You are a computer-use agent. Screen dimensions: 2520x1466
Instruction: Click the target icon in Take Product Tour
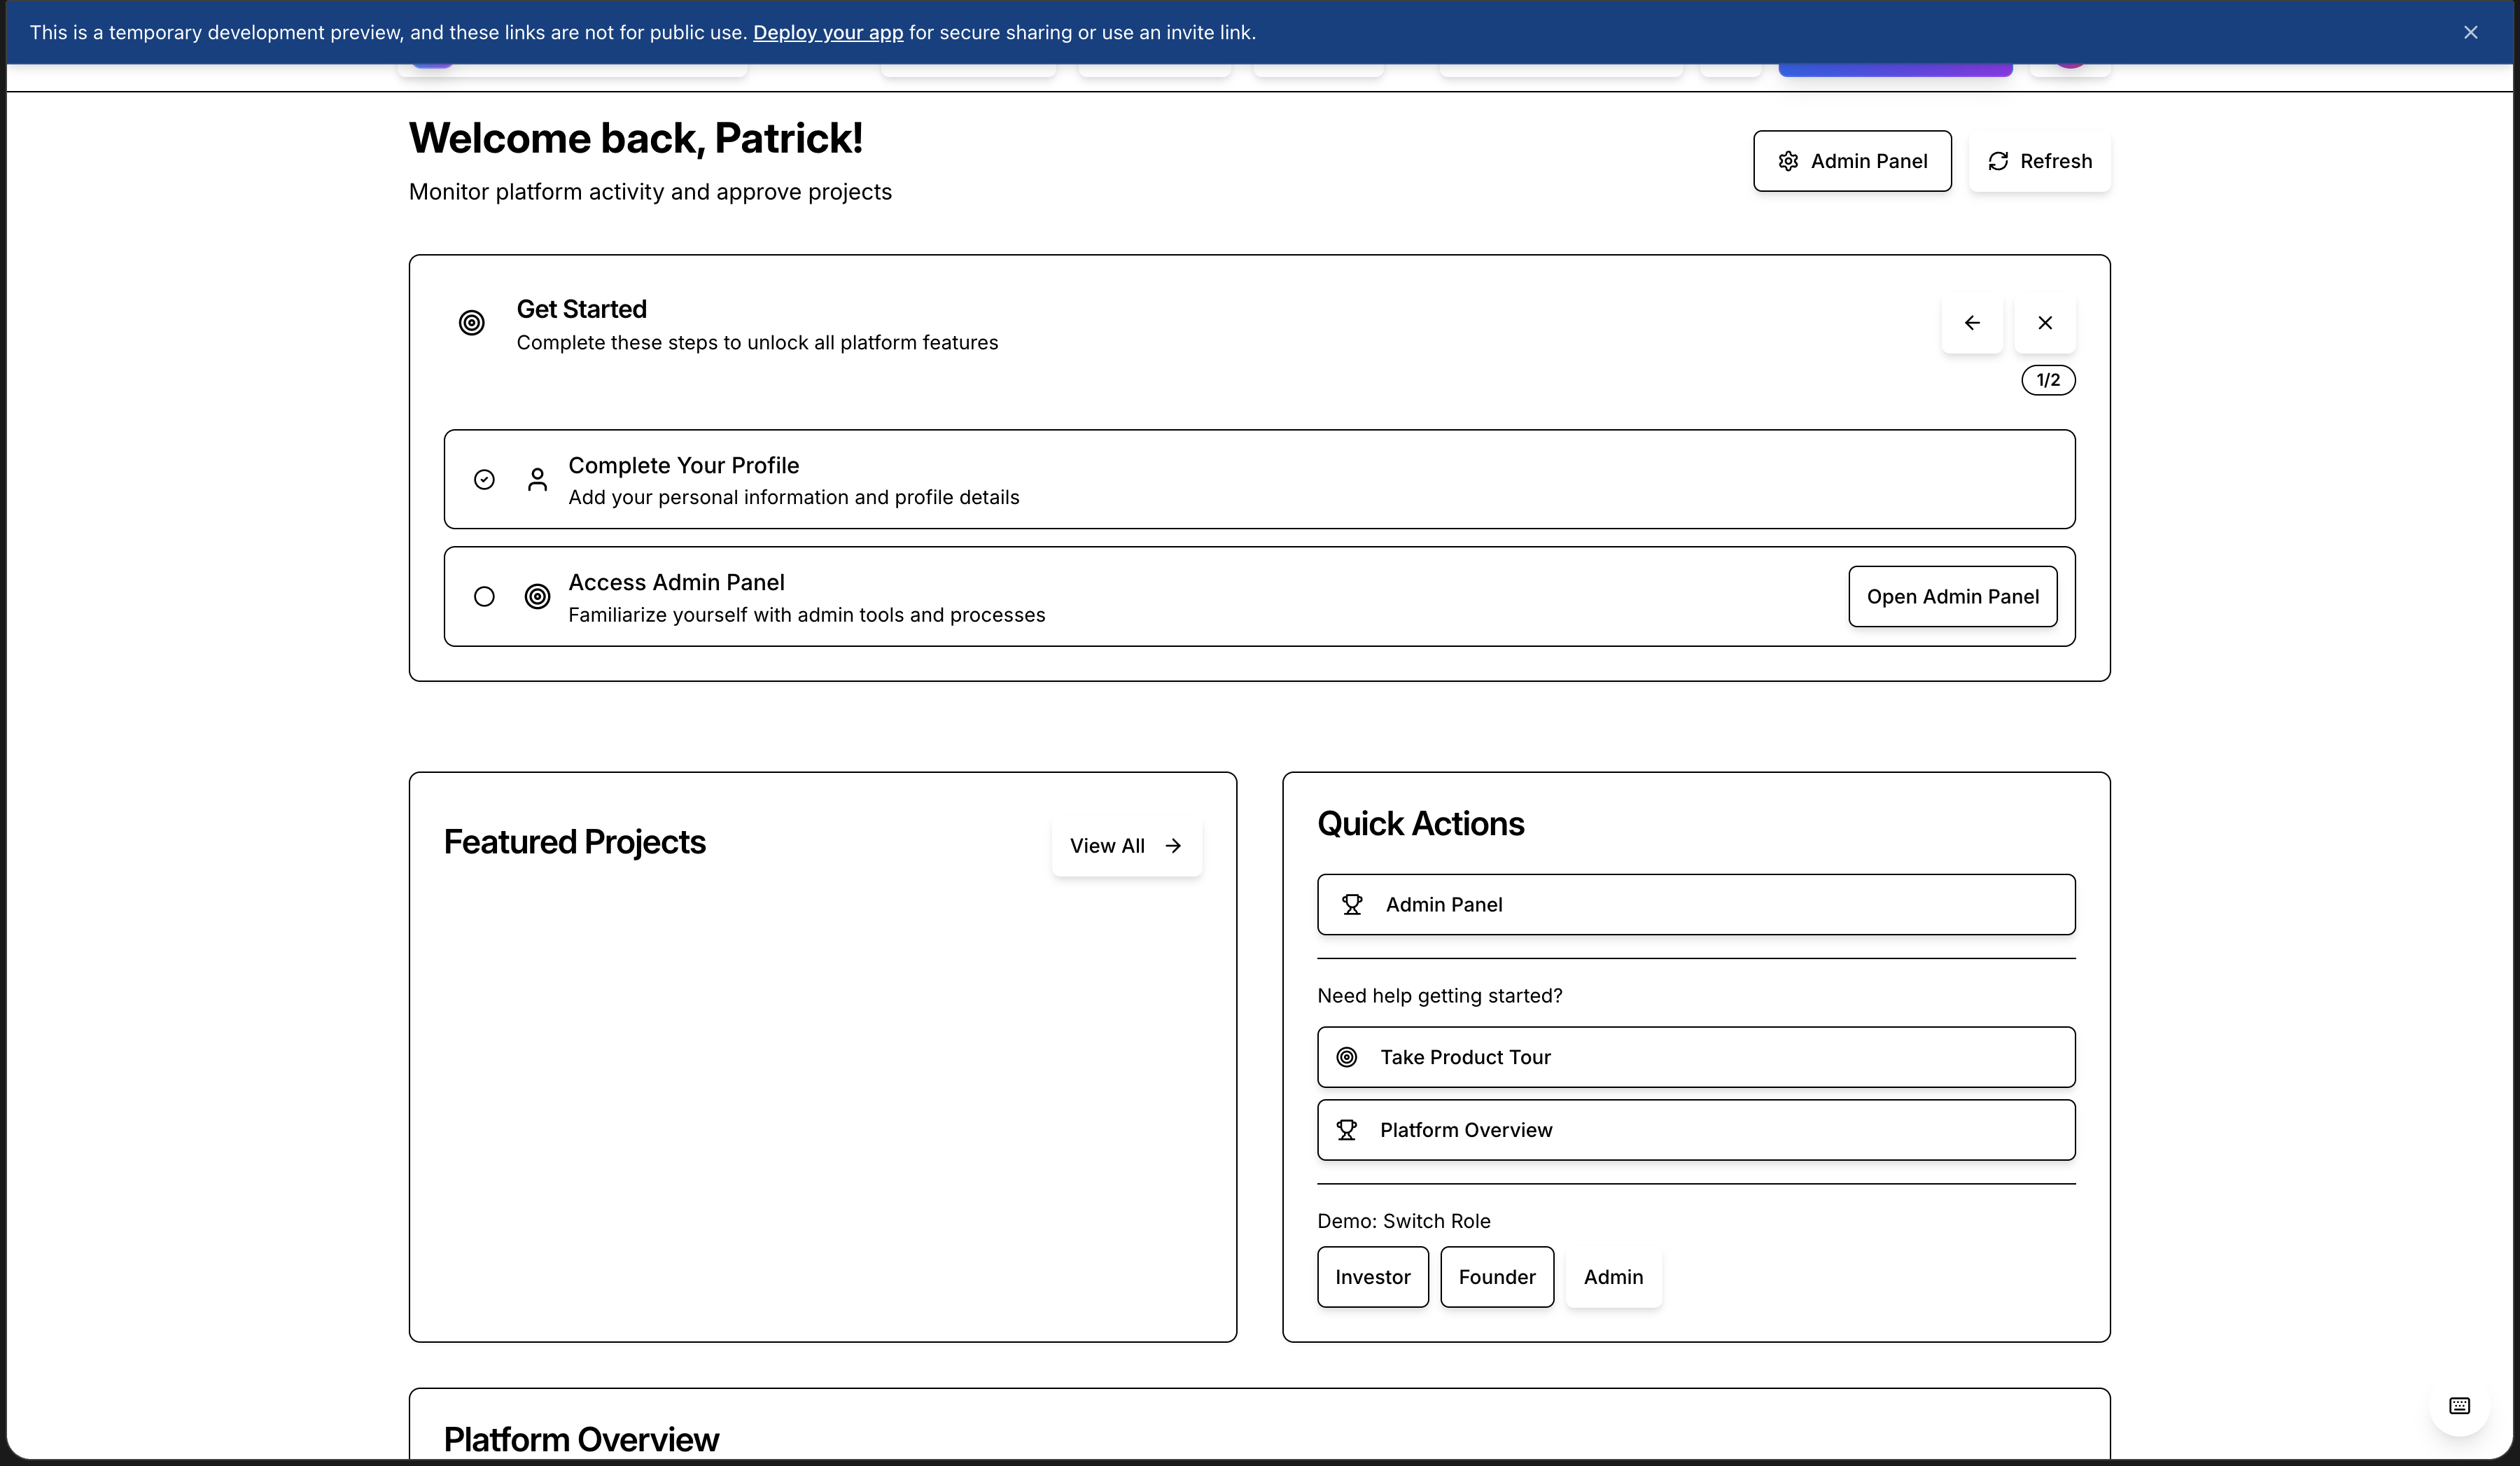pos(1347,1057)
